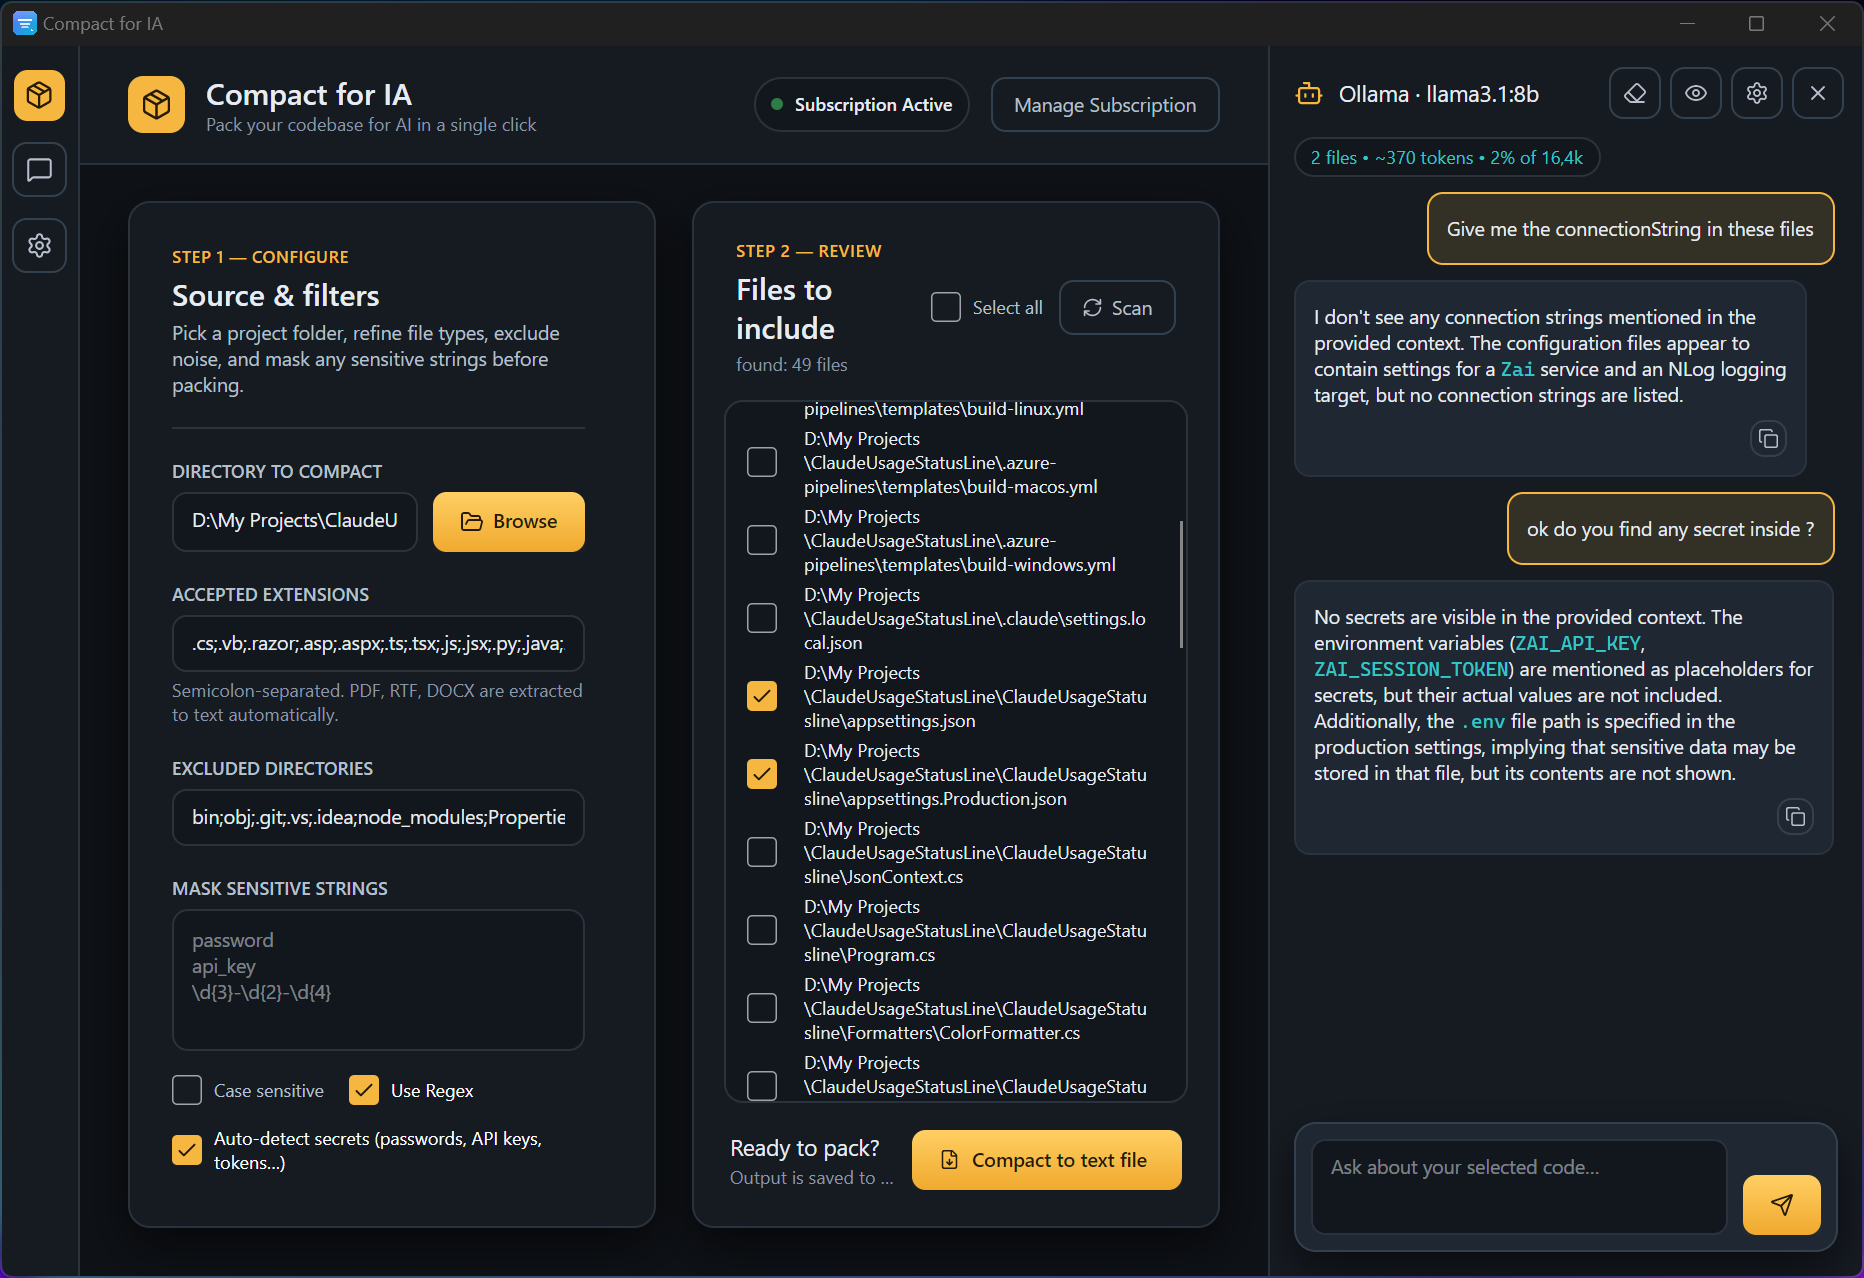Copy the first assistant reply about connection strings
Viewport: 1864px width, 1278px height.
tap(1768, 438)
